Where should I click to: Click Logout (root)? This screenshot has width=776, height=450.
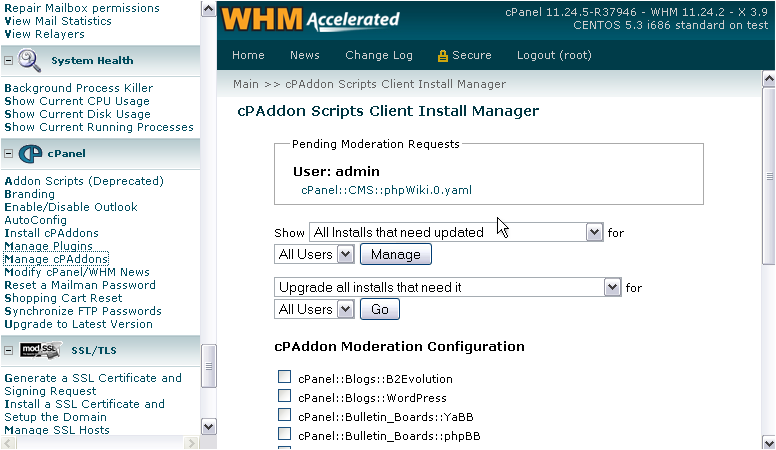tap(554, 55)
